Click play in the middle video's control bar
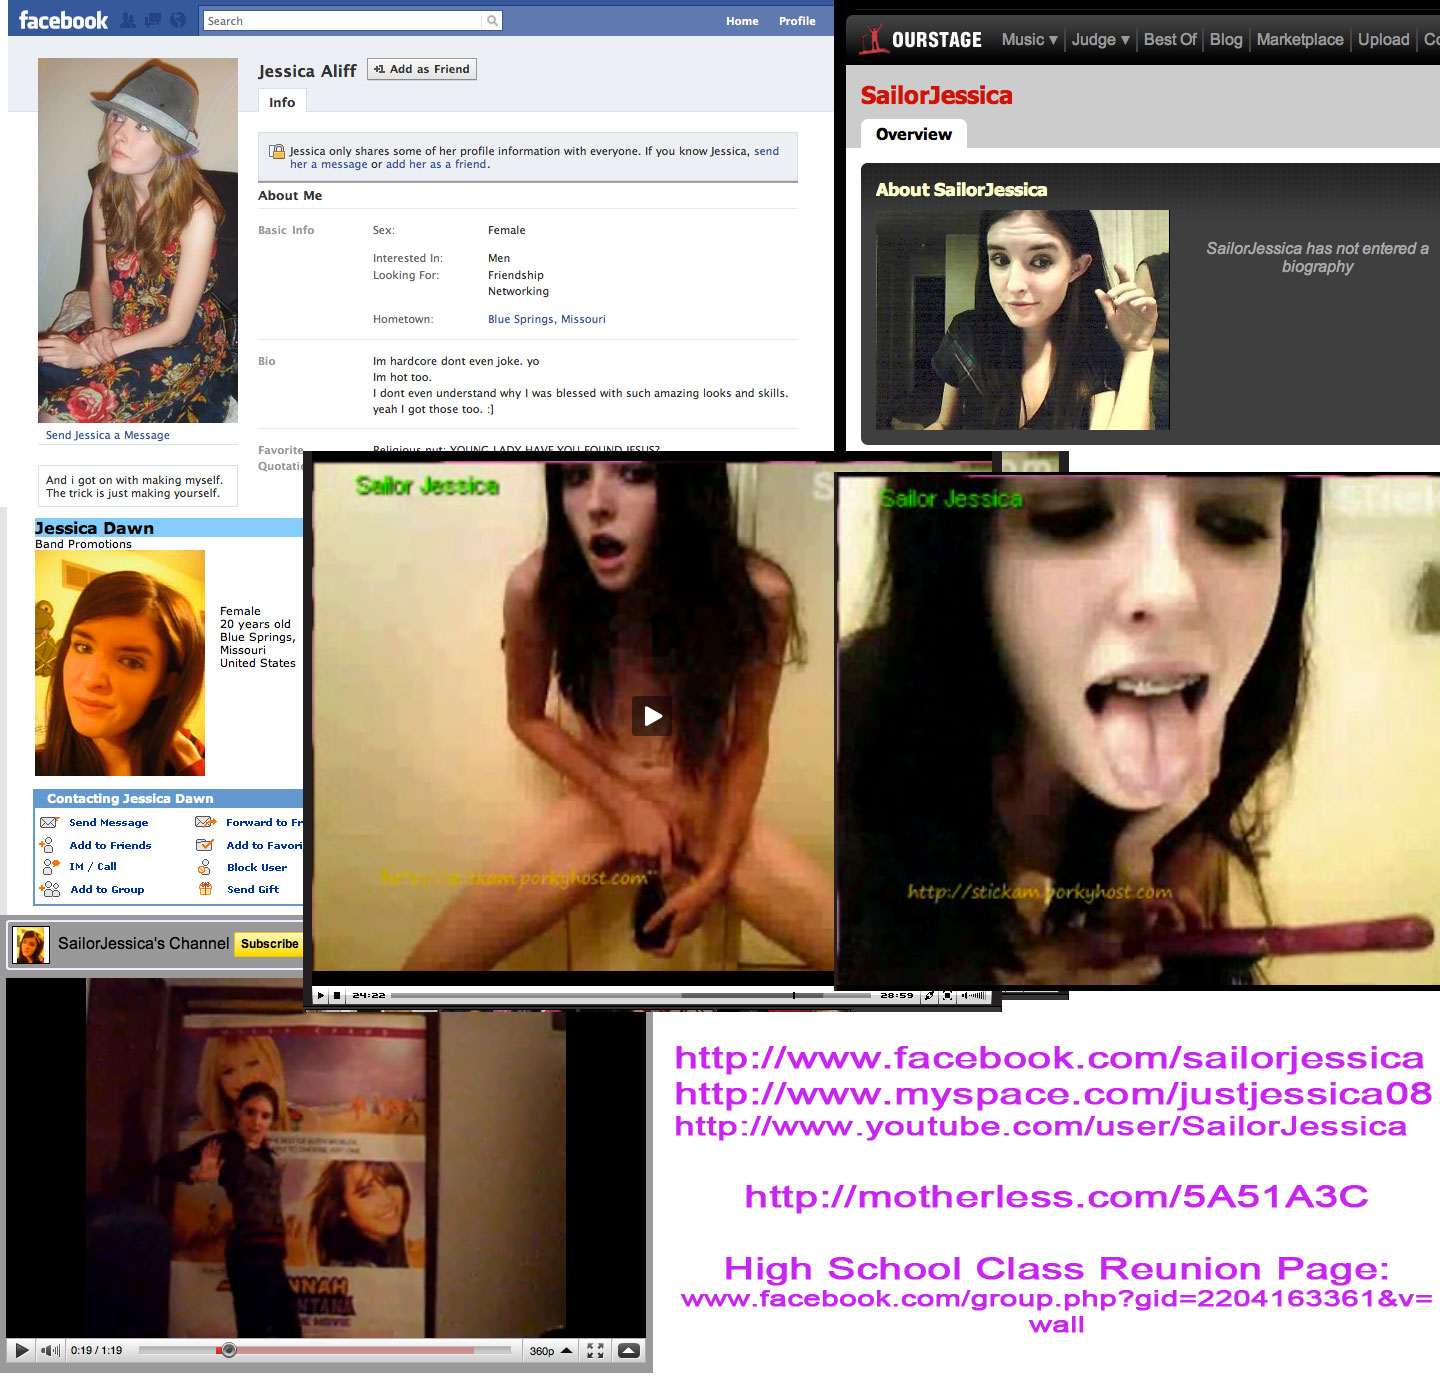1440x1377 pixels. pyautogui.click(x=320, y=996)
